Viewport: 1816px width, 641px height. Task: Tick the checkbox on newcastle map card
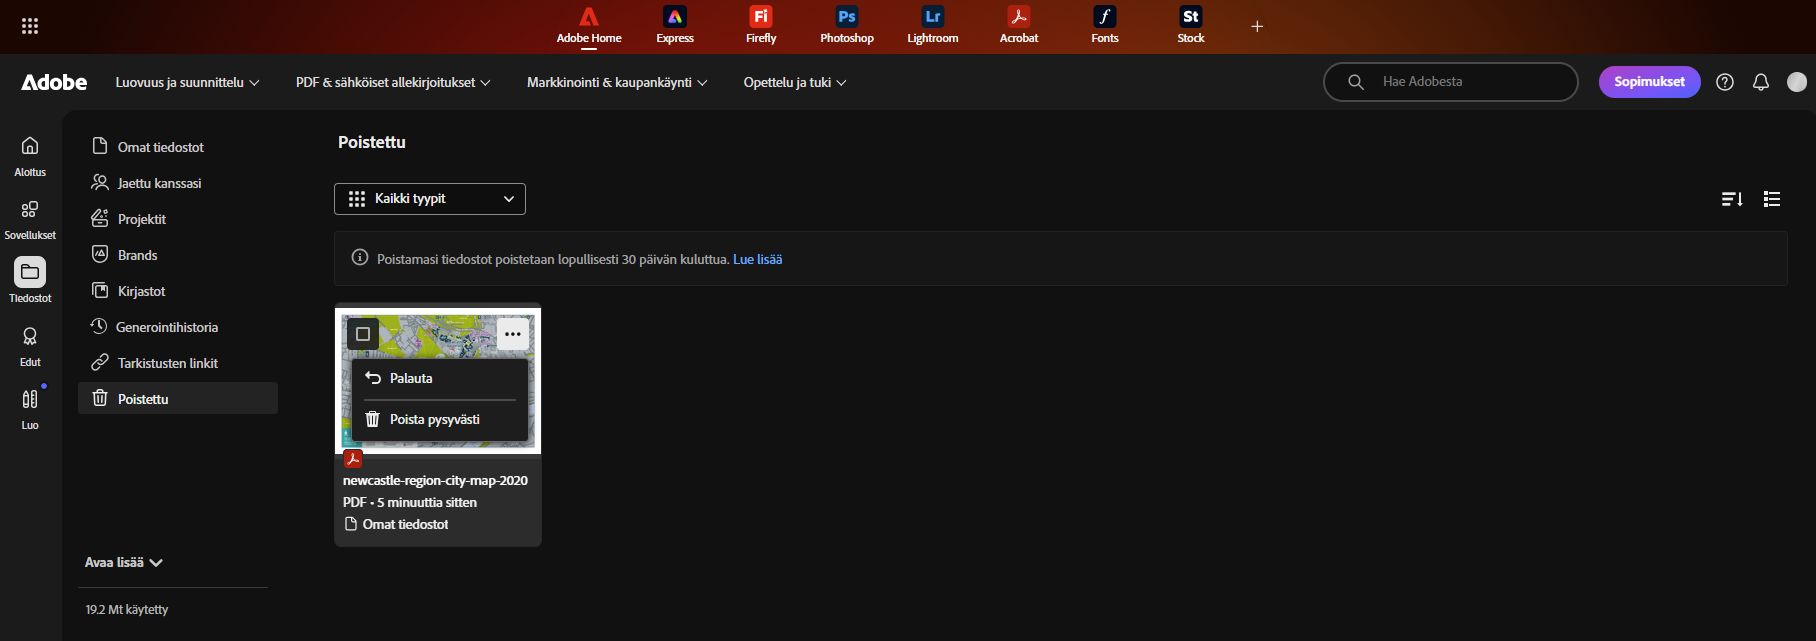(363, 334)
